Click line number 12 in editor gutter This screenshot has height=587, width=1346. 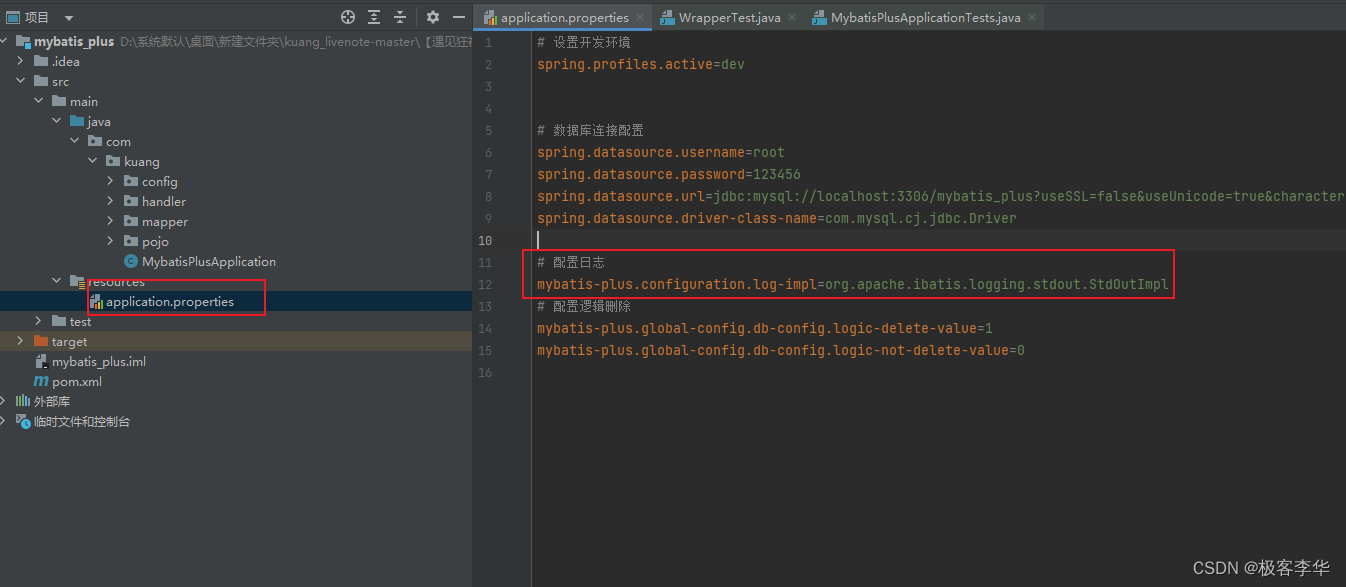pos(486,284)
